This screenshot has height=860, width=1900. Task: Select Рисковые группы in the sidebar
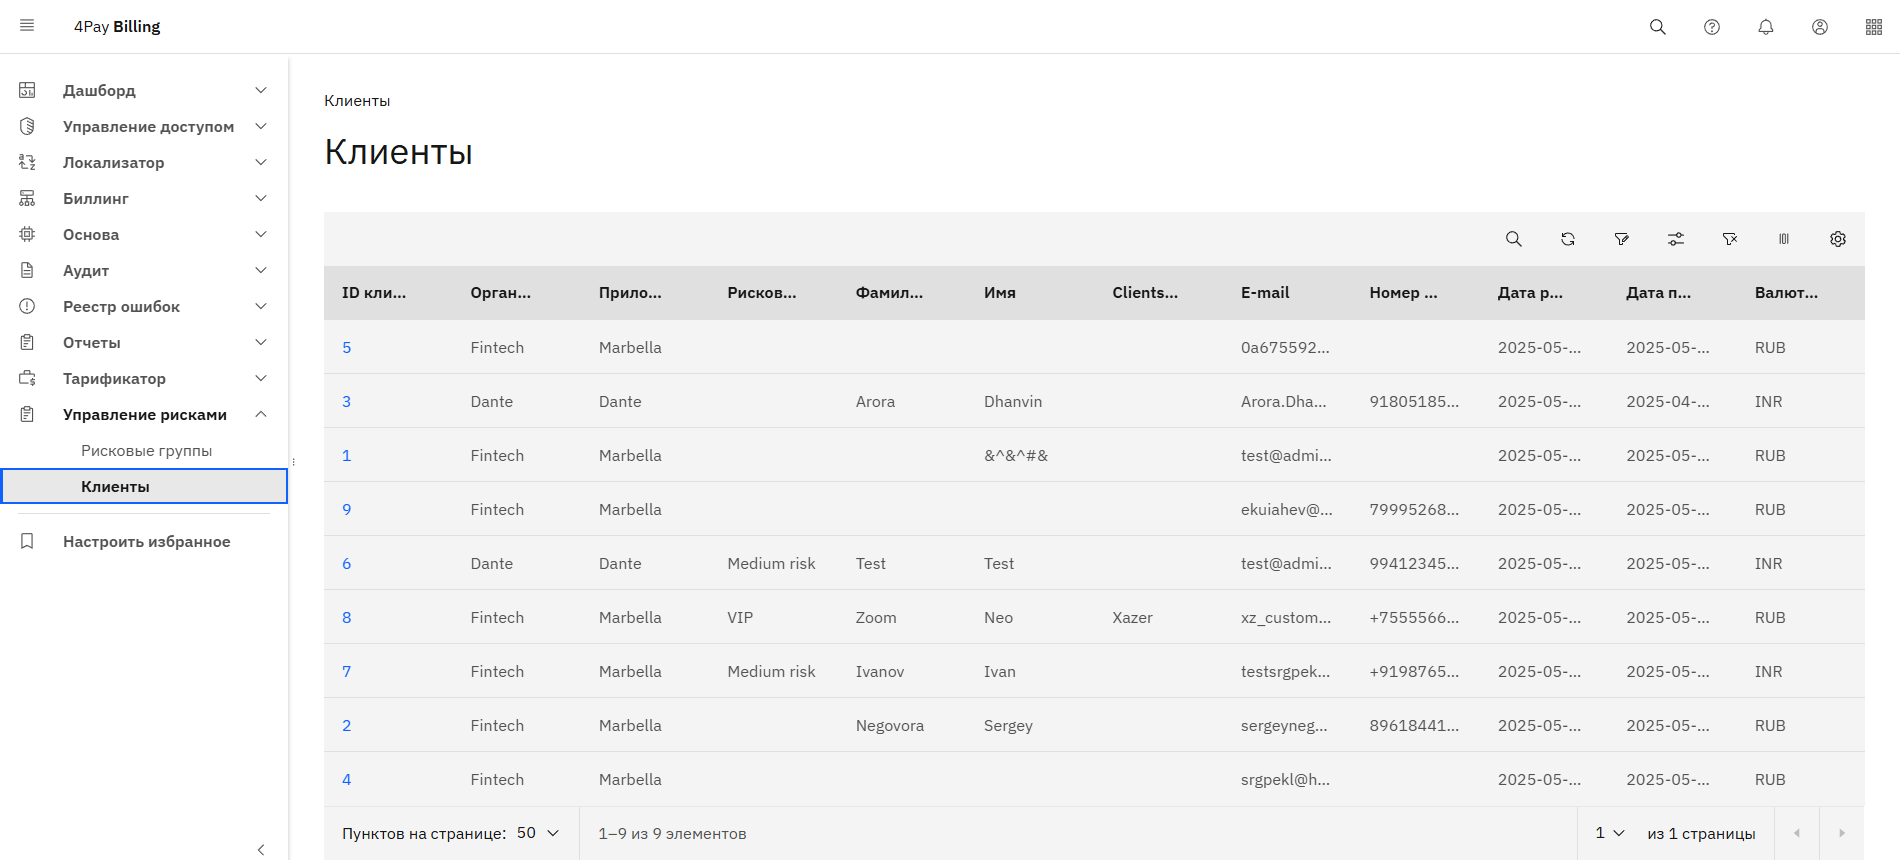point(146,450)
